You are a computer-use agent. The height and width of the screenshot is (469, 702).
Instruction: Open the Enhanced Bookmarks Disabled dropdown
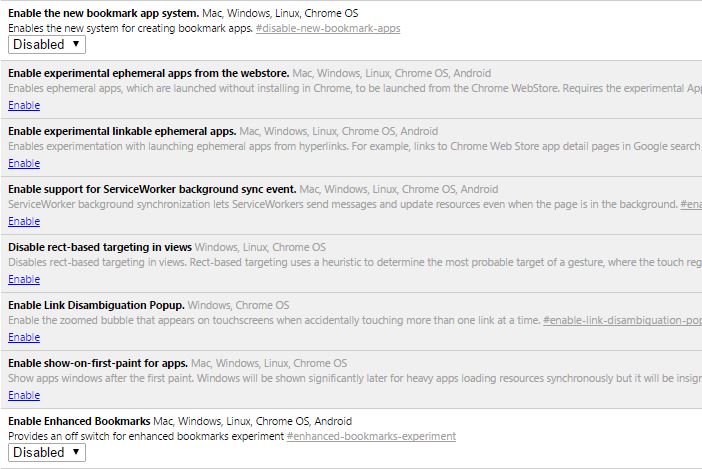(x=47, y=452)
